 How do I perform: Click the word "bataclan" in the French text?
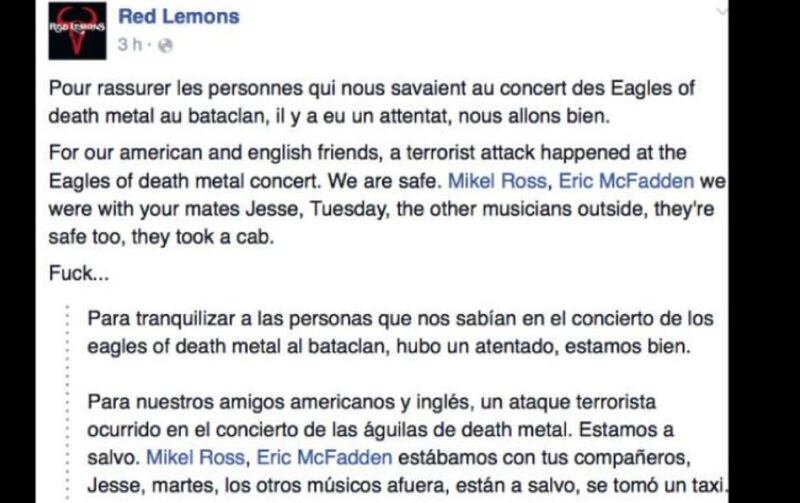(x=227, y=116)
